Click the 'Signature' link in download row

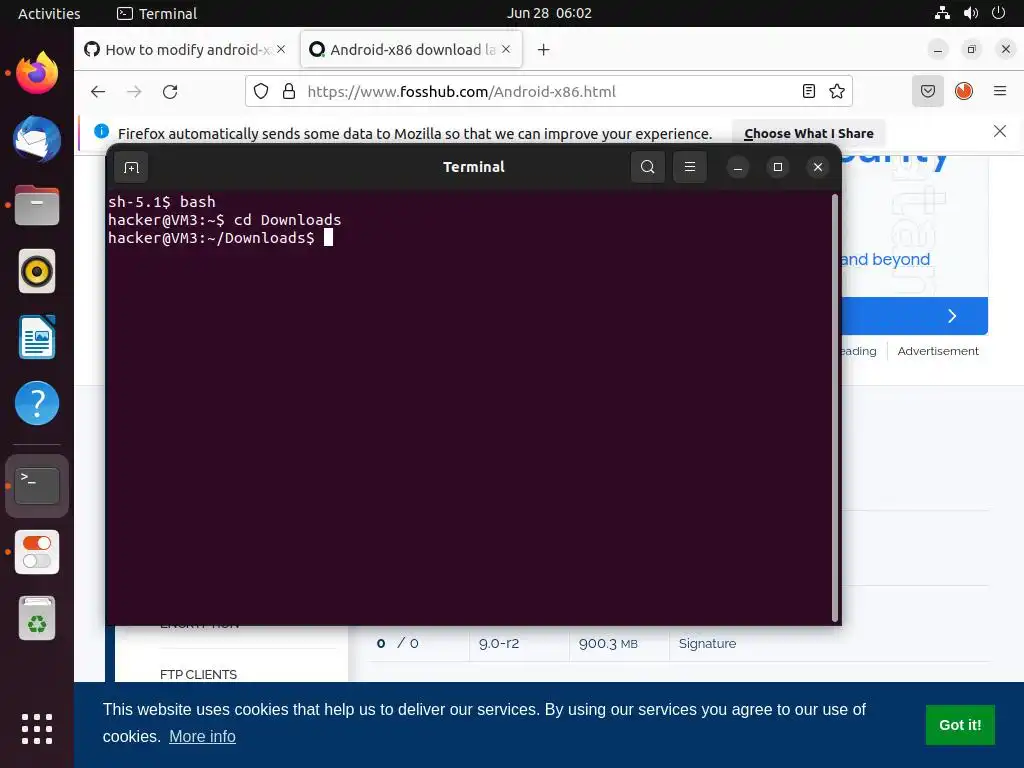point(707,643)
